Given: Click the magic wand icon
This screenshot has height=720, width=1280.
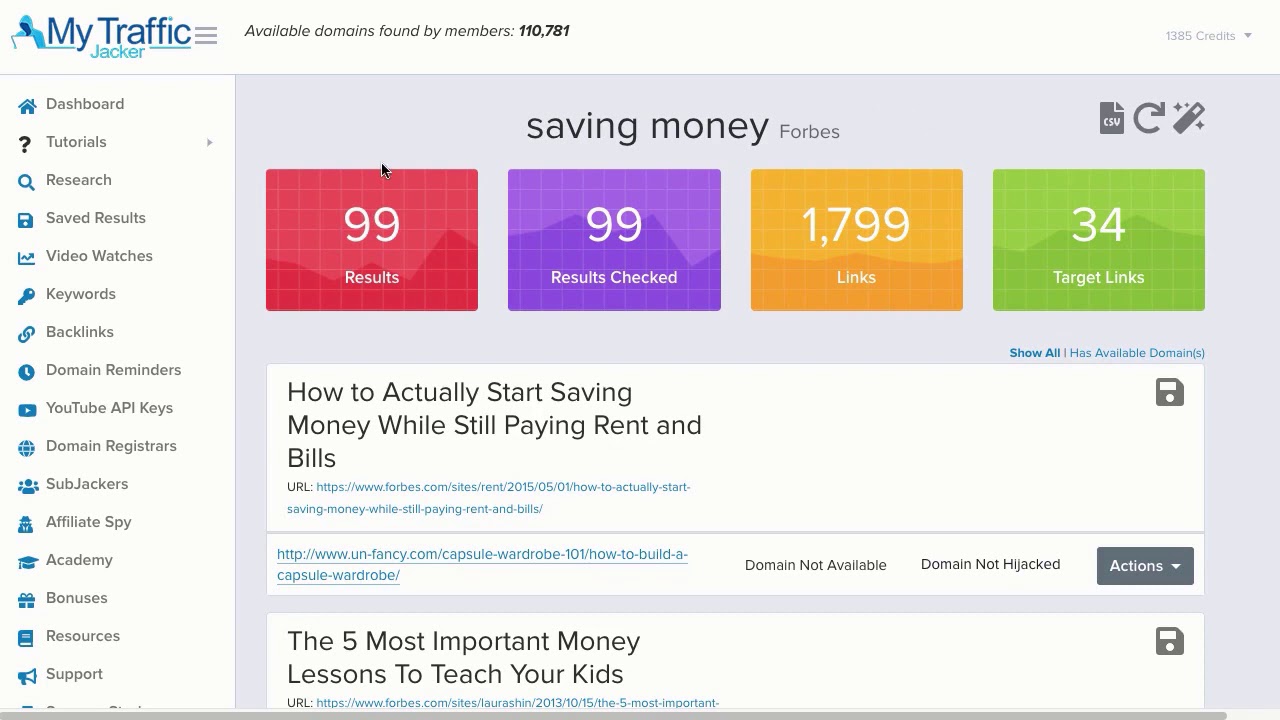Looking at the screenshot, I should pos(1189,118).
